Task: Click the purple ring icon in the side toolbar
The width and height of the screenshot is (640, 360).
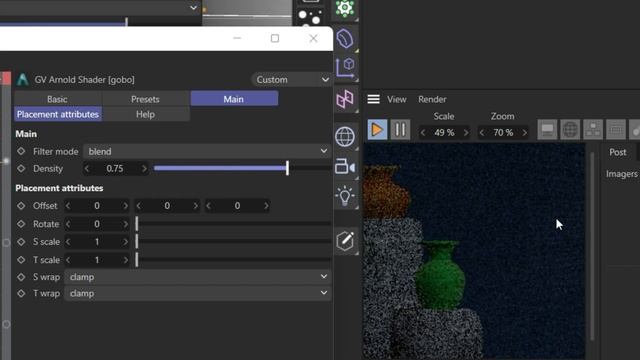Action: 345,38
